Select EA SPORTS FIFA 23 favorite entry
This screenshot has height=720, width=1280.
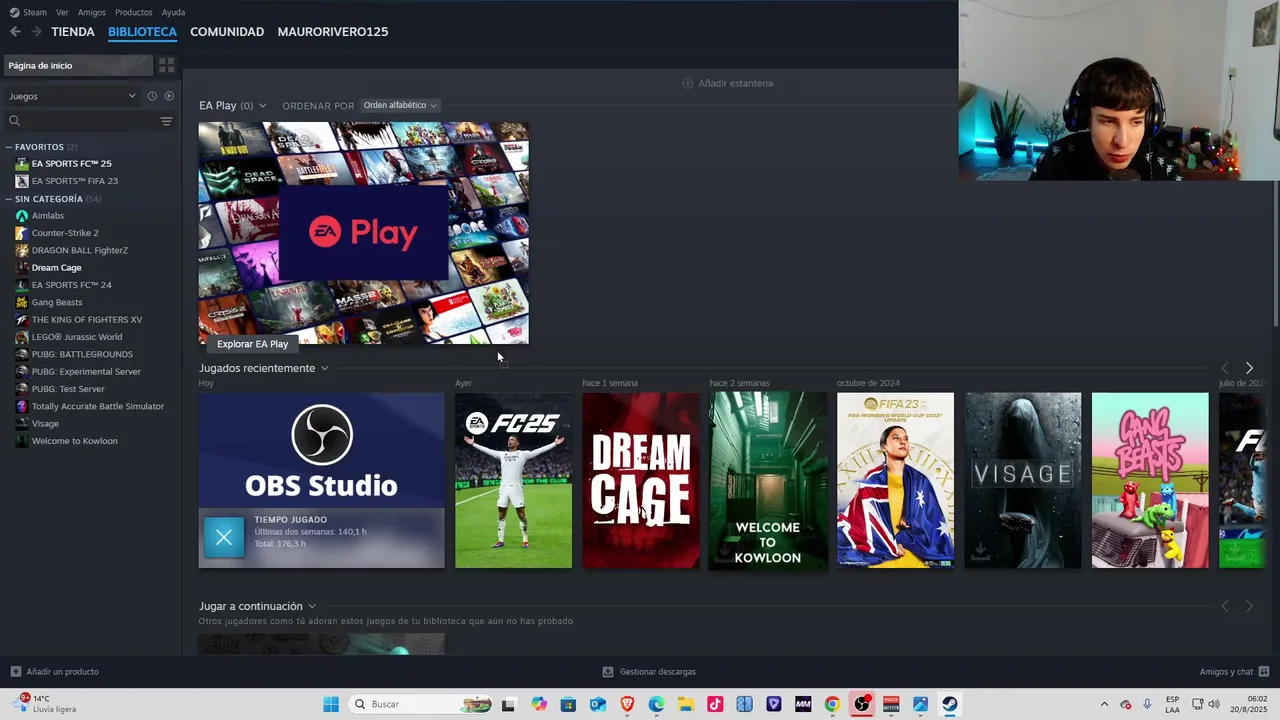coord(74,181)
